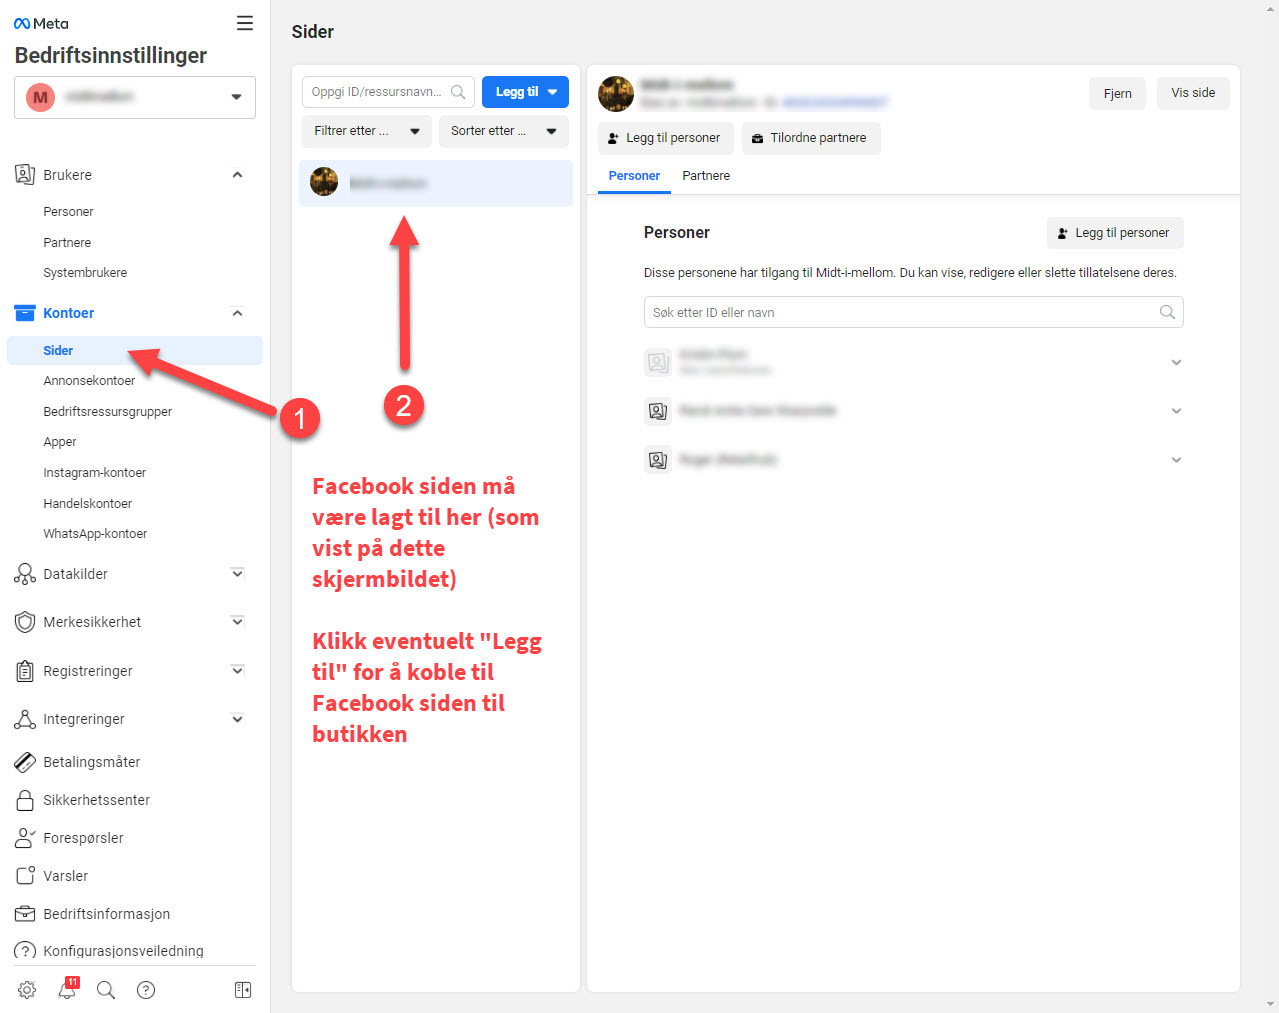
Task: Select Sider in the Kontoer list
Action: [x=135, y=351]
